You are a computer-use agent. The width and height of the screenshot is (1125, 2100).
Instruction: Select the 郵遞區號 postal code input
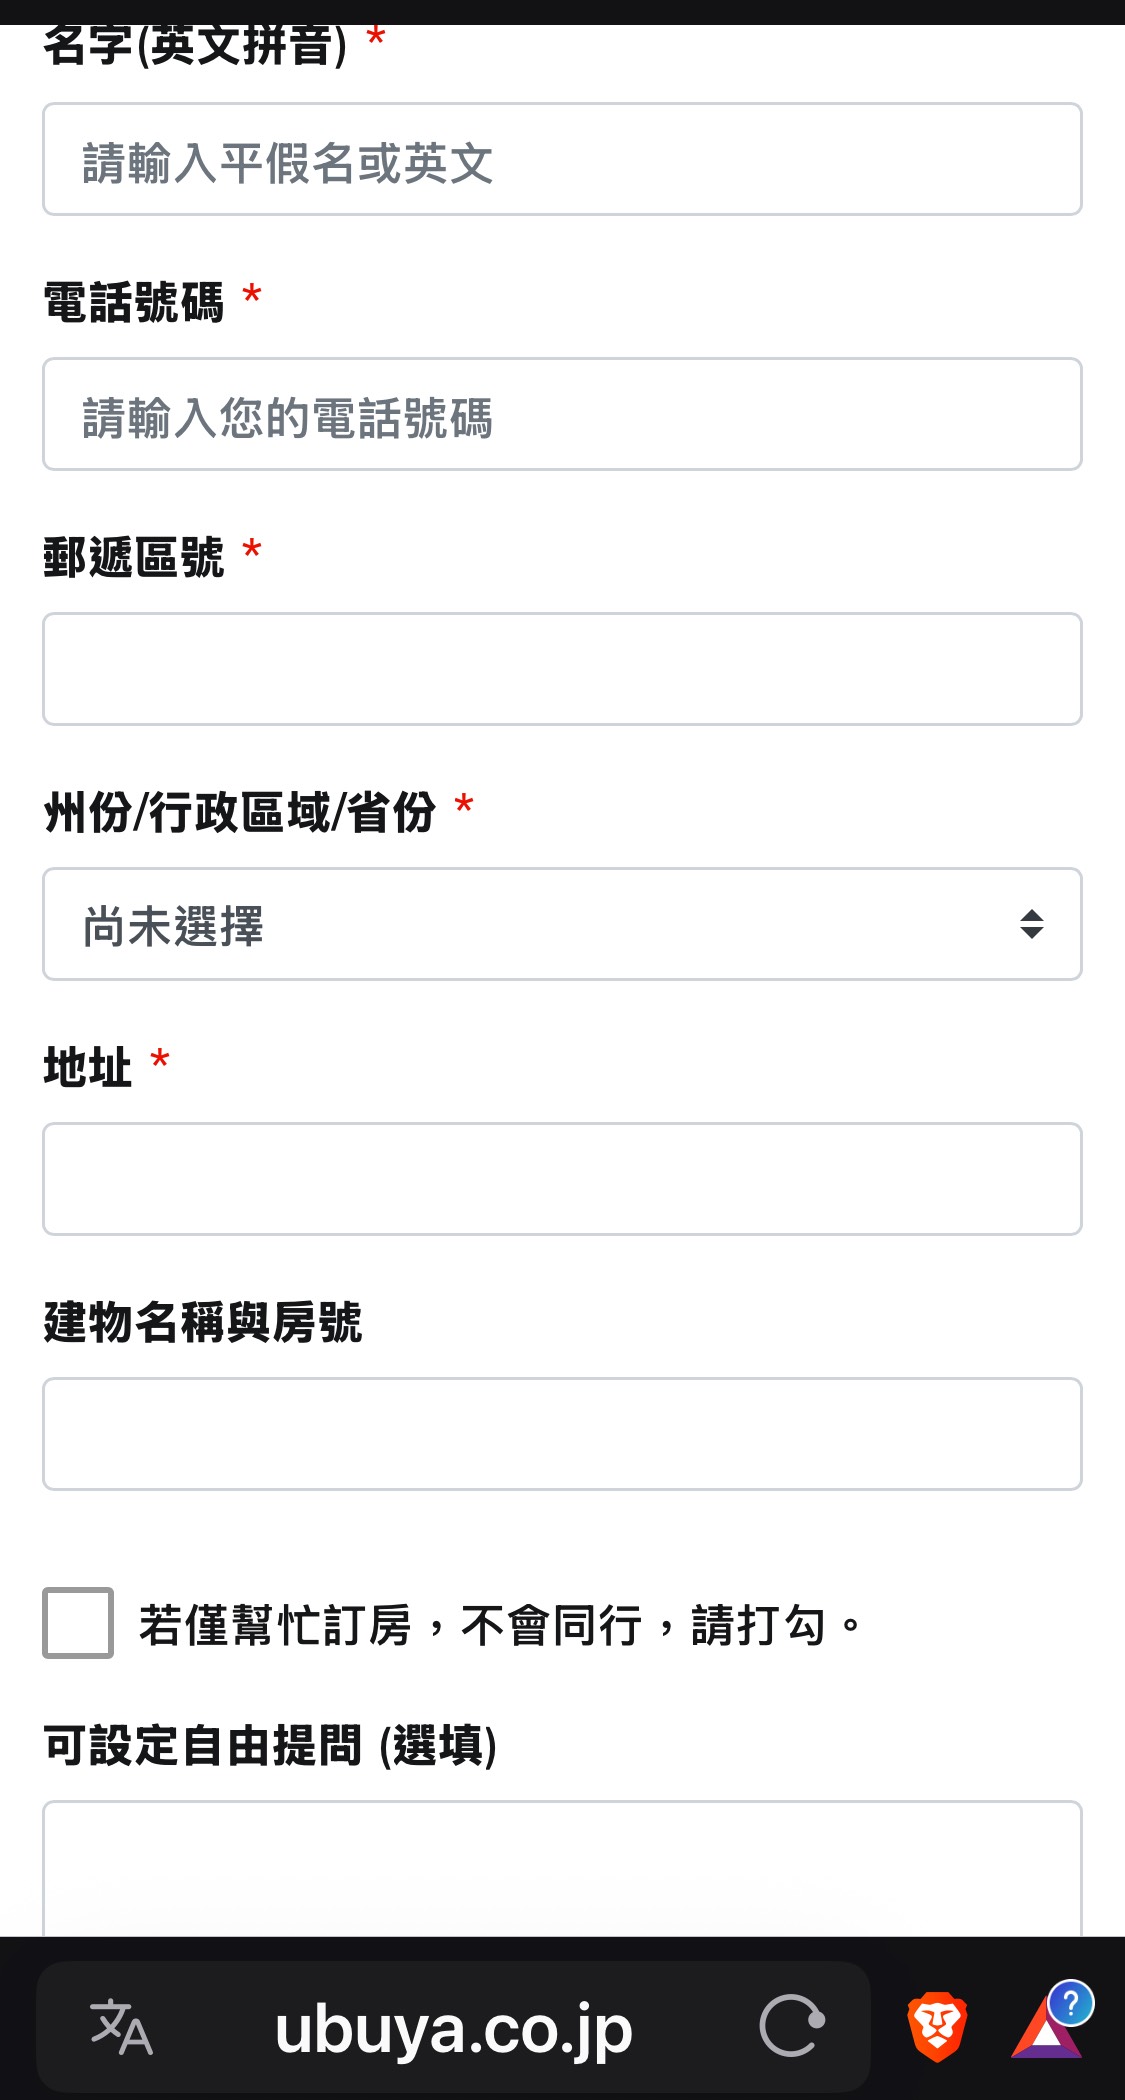coord(562,669)
